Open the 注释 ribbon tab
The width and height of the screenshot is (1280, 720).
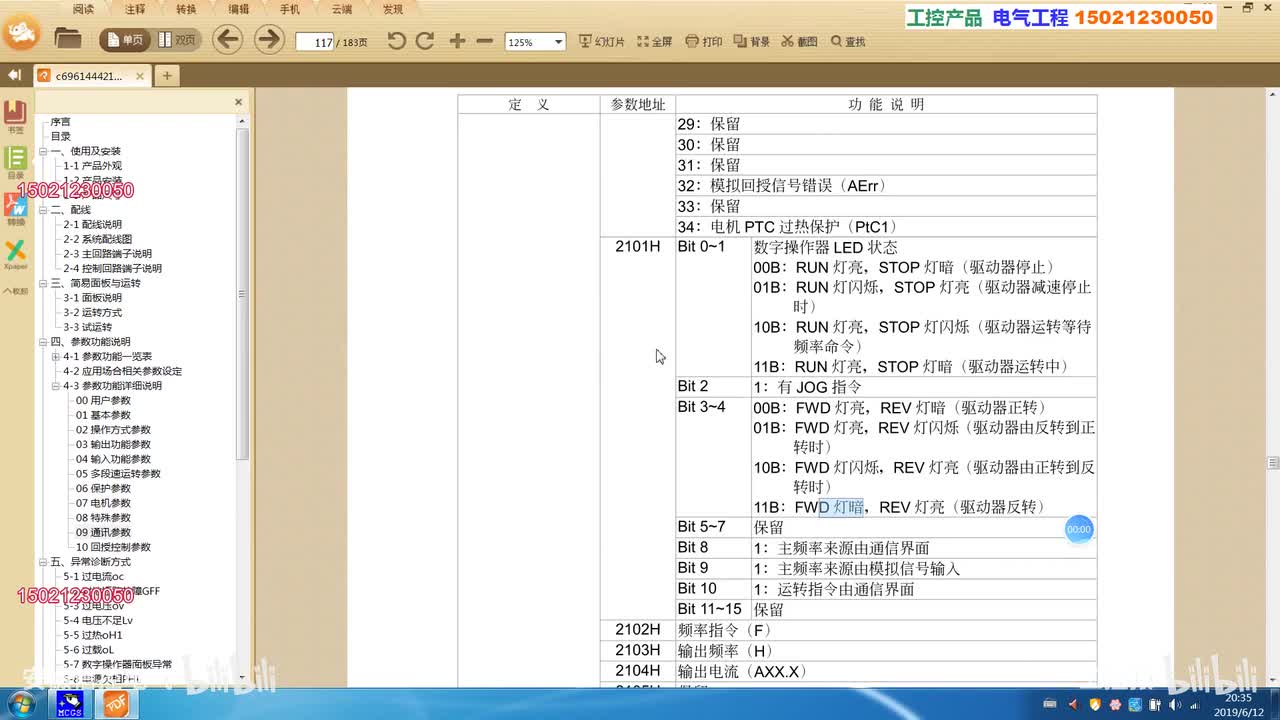point(135,9)
